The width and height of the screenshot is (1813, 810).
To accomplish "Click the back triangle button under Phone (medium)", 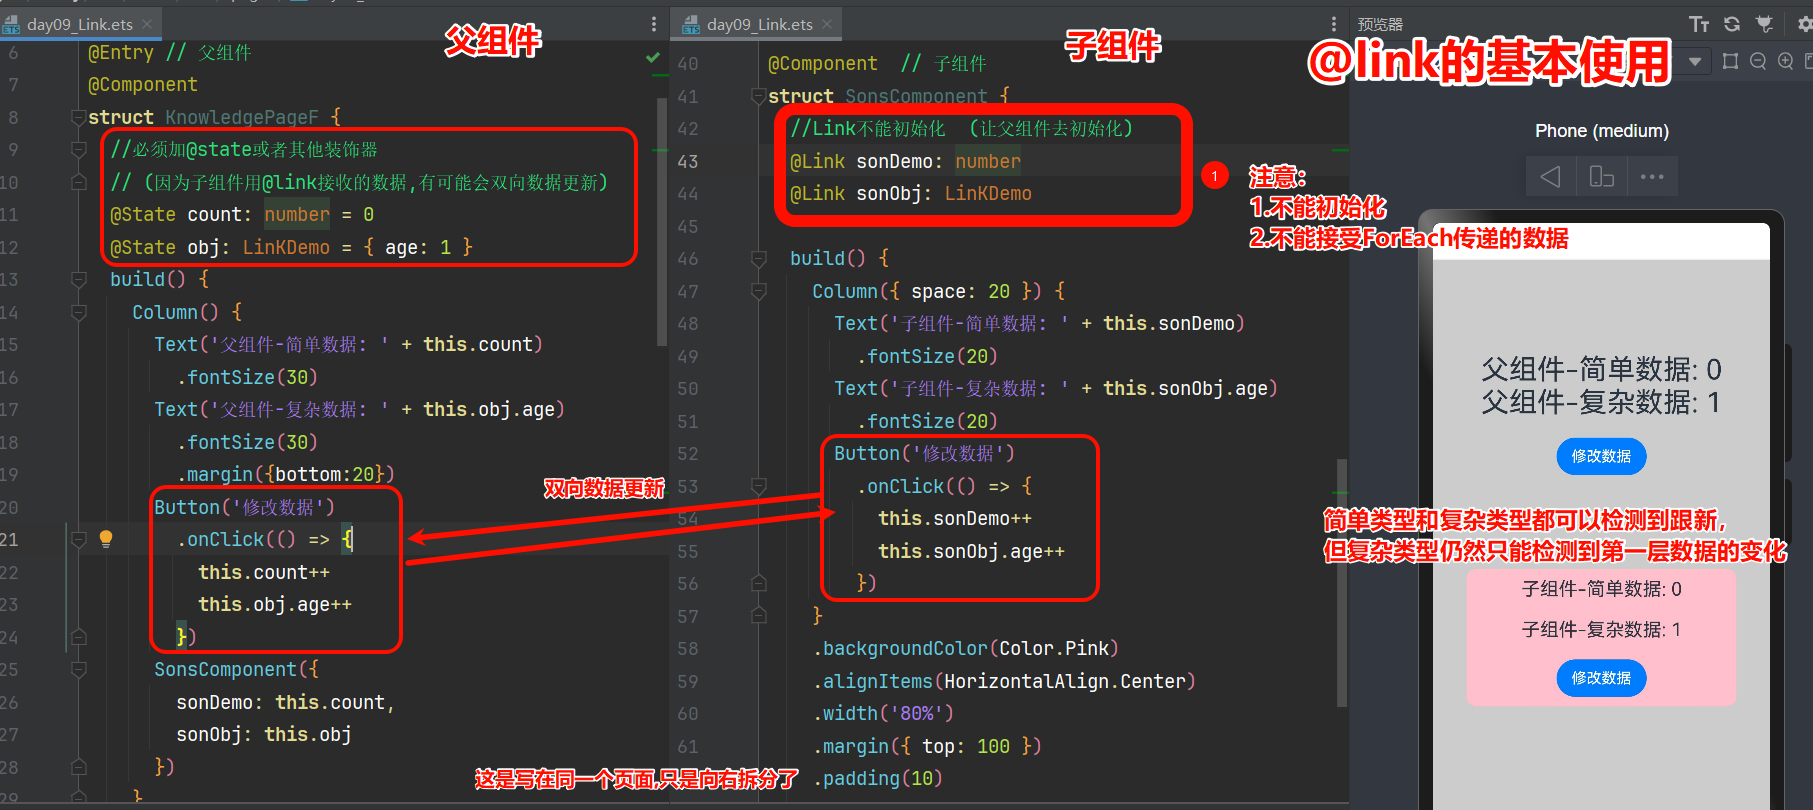I will pos(1551,177).
